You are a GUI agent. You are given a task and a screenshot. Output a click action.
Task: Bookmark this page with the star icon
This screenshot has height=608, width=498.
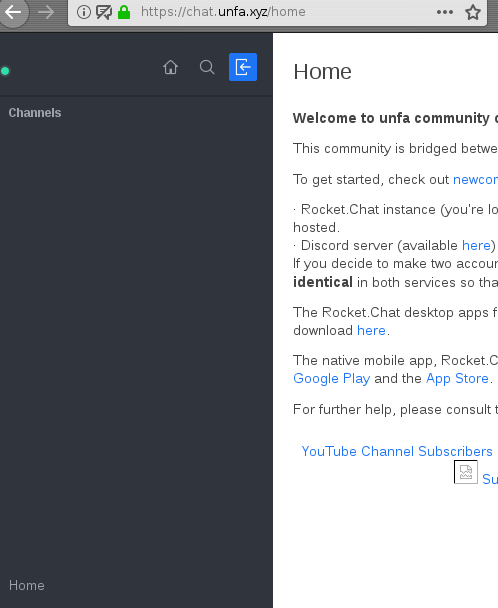click(x=473, y=12)
